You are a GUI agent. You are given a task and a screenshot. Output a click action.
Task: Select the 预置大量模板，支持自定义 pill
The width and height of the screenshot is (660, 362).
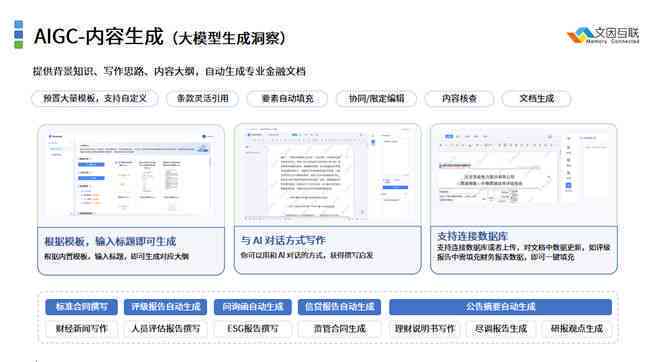click(x=95, y=98)
